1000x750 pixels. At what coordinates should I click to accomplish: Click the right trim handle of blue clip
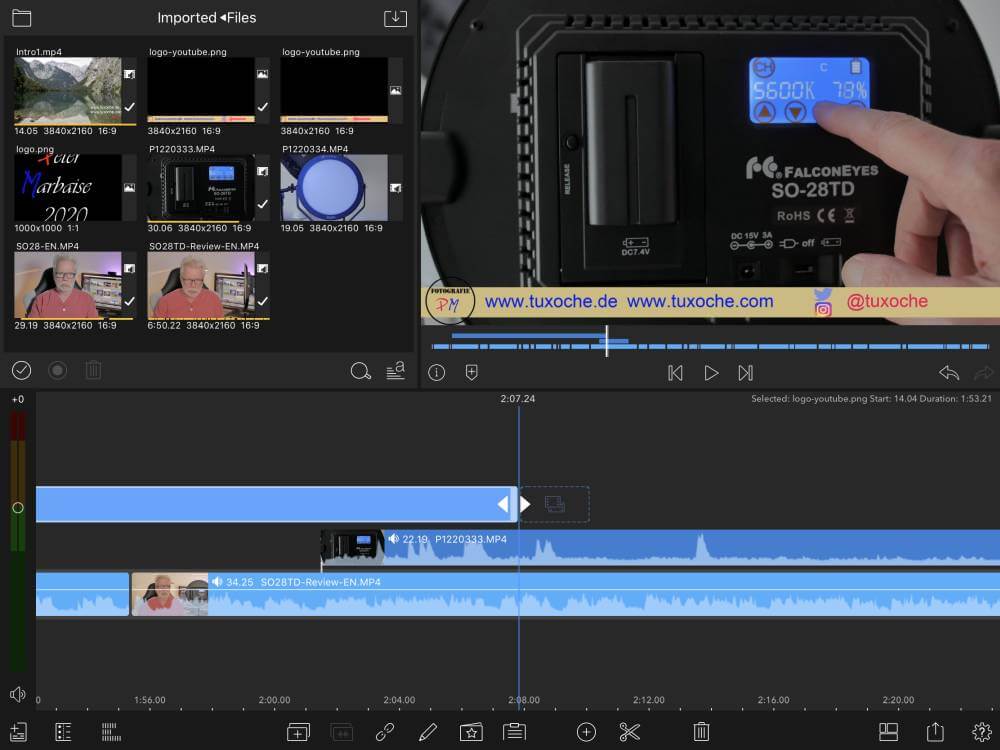click(525, 504)
